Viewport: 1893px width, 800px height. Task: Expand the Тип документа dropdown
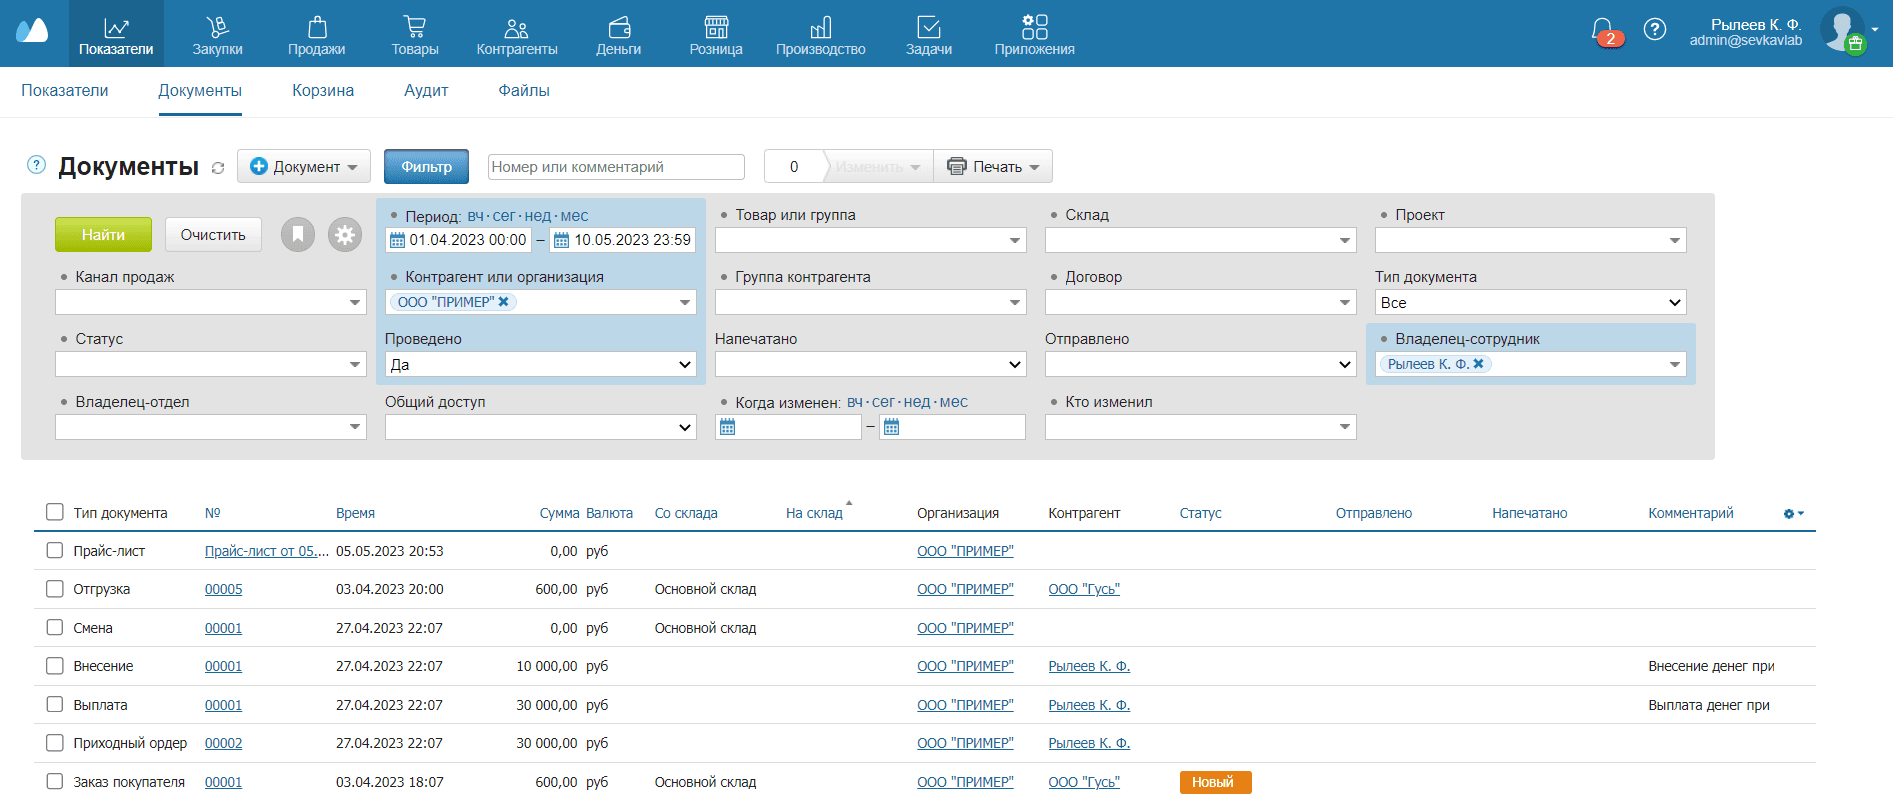pyautogui.click(x=1530, y=303)
